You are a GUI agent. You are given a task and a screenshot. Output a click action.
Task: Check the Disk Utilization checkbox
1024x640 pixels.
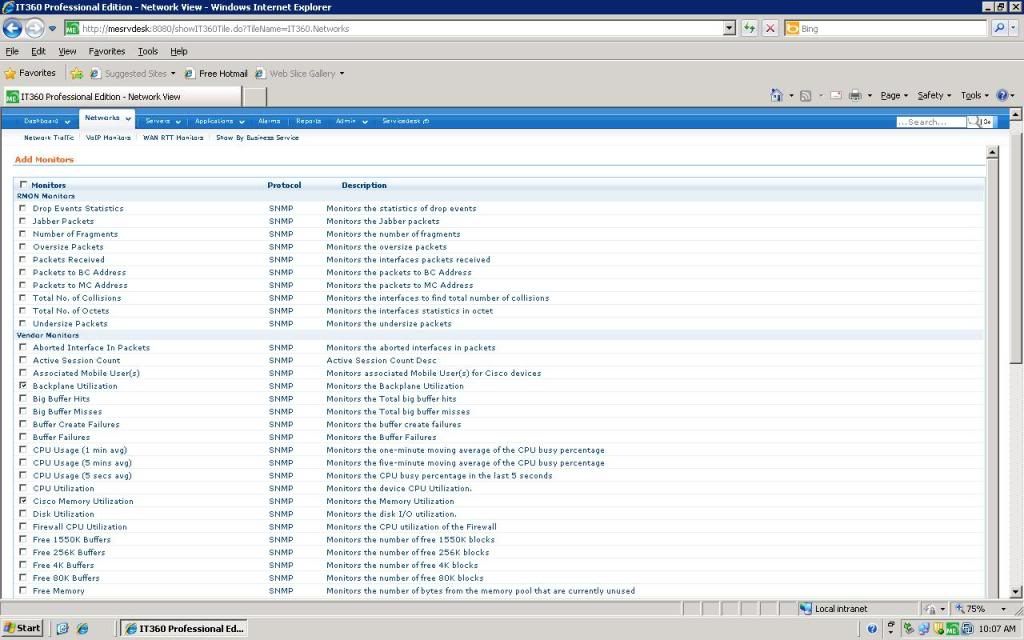tap(23, 513)
